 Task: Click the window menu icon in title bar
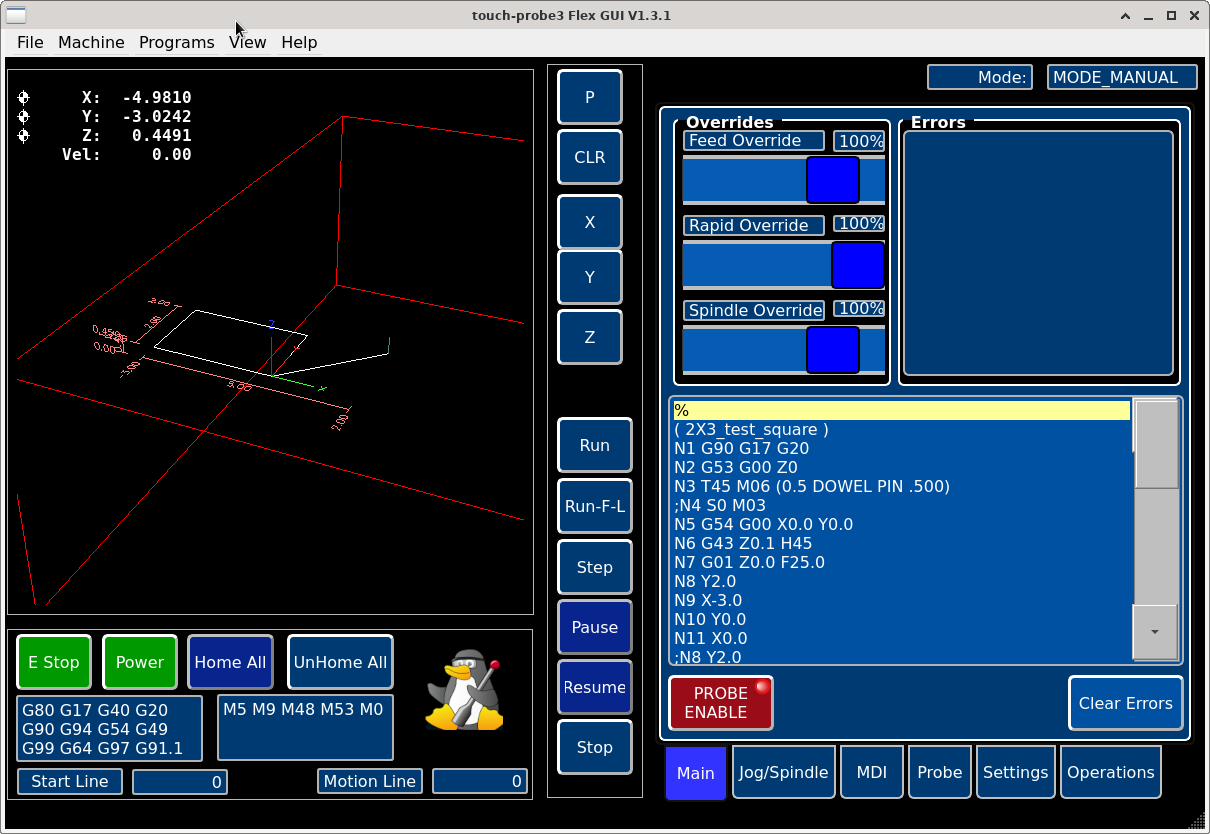[17, 15]
